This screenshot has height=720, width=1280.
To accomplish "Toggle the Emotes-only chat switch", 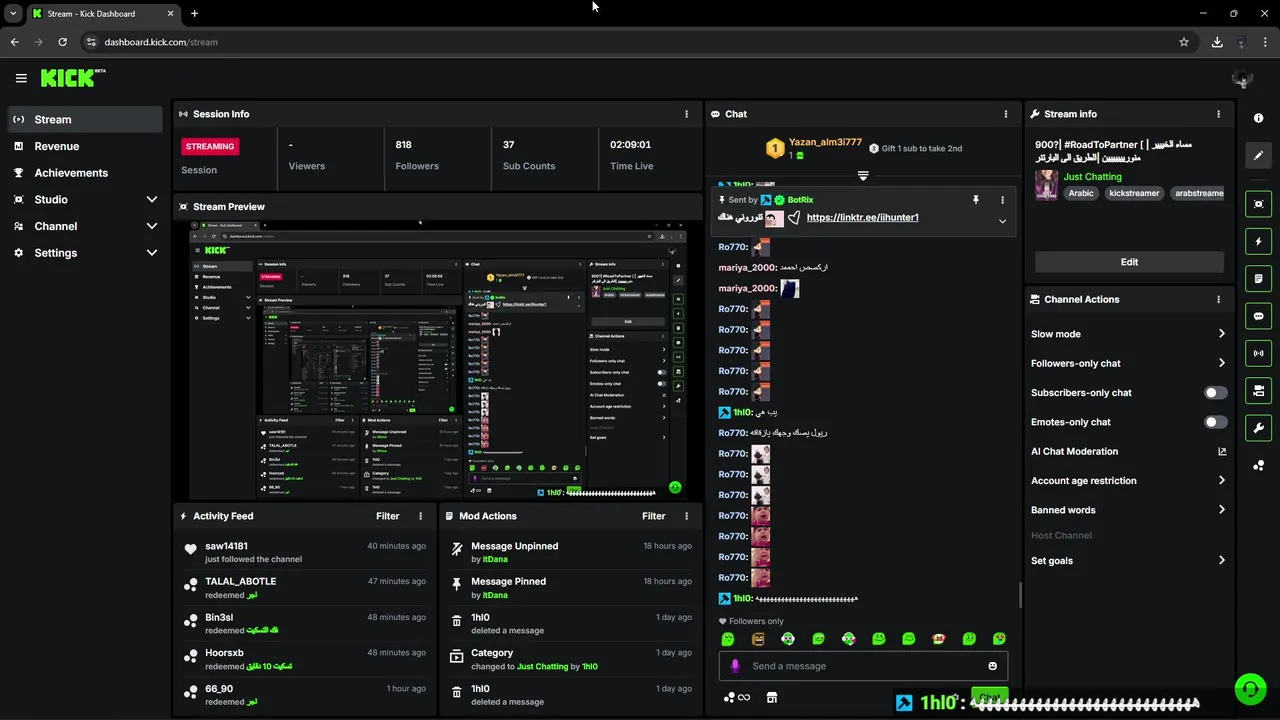I will coord(1215,422).
